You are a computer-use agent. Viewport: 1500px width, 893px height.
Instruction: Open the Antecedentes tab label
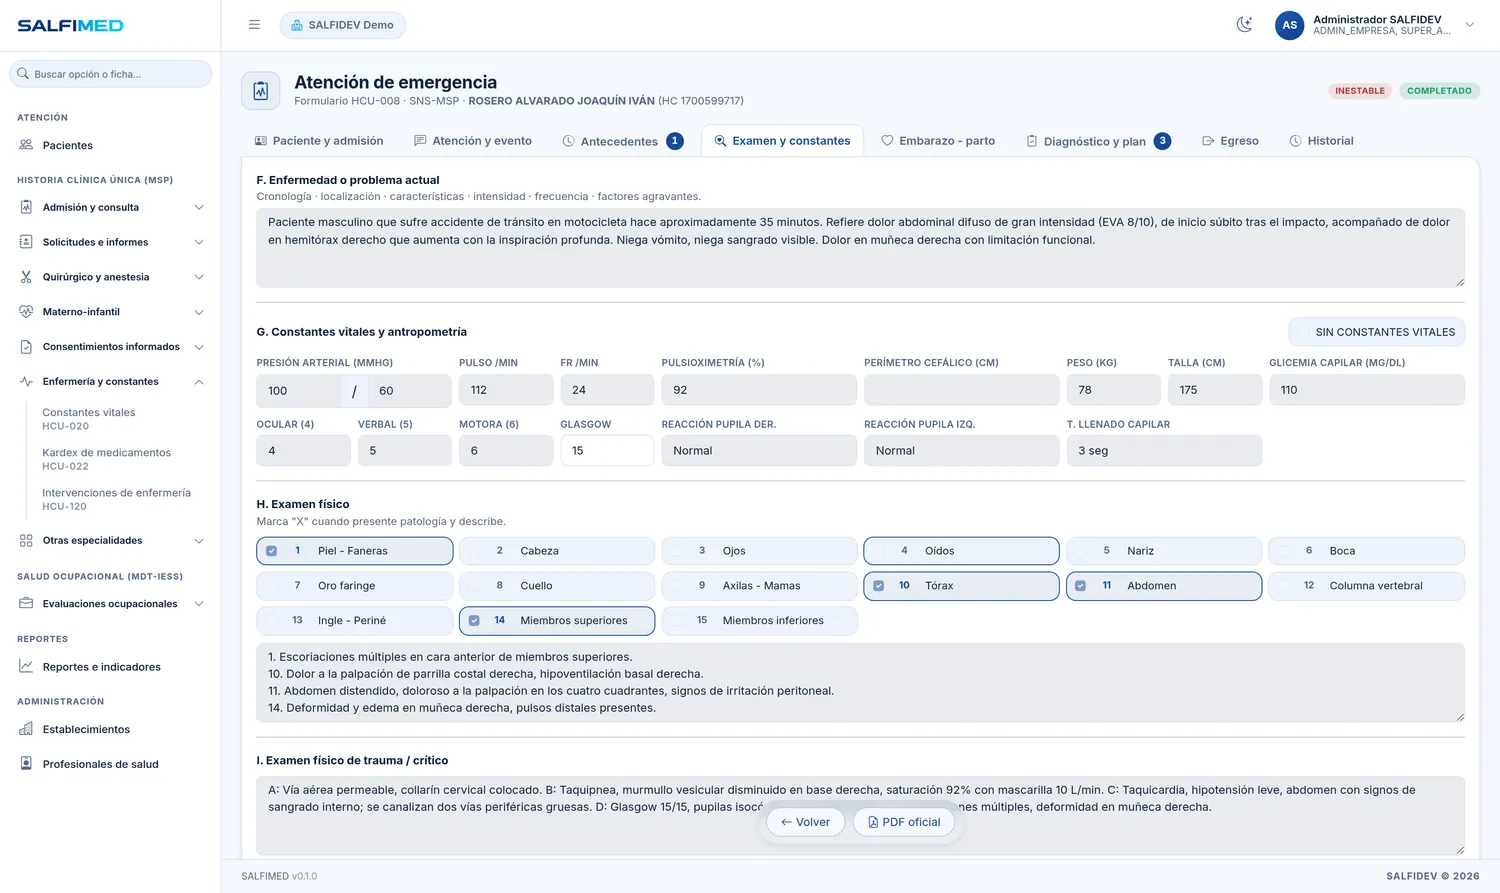click(619, 142)
